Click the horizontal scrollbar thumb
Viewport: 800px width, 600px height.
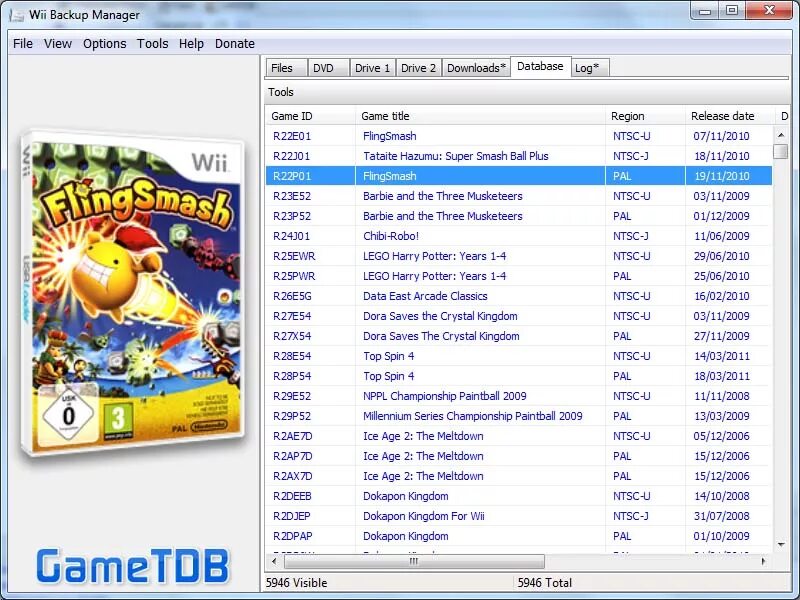point(414,561)
